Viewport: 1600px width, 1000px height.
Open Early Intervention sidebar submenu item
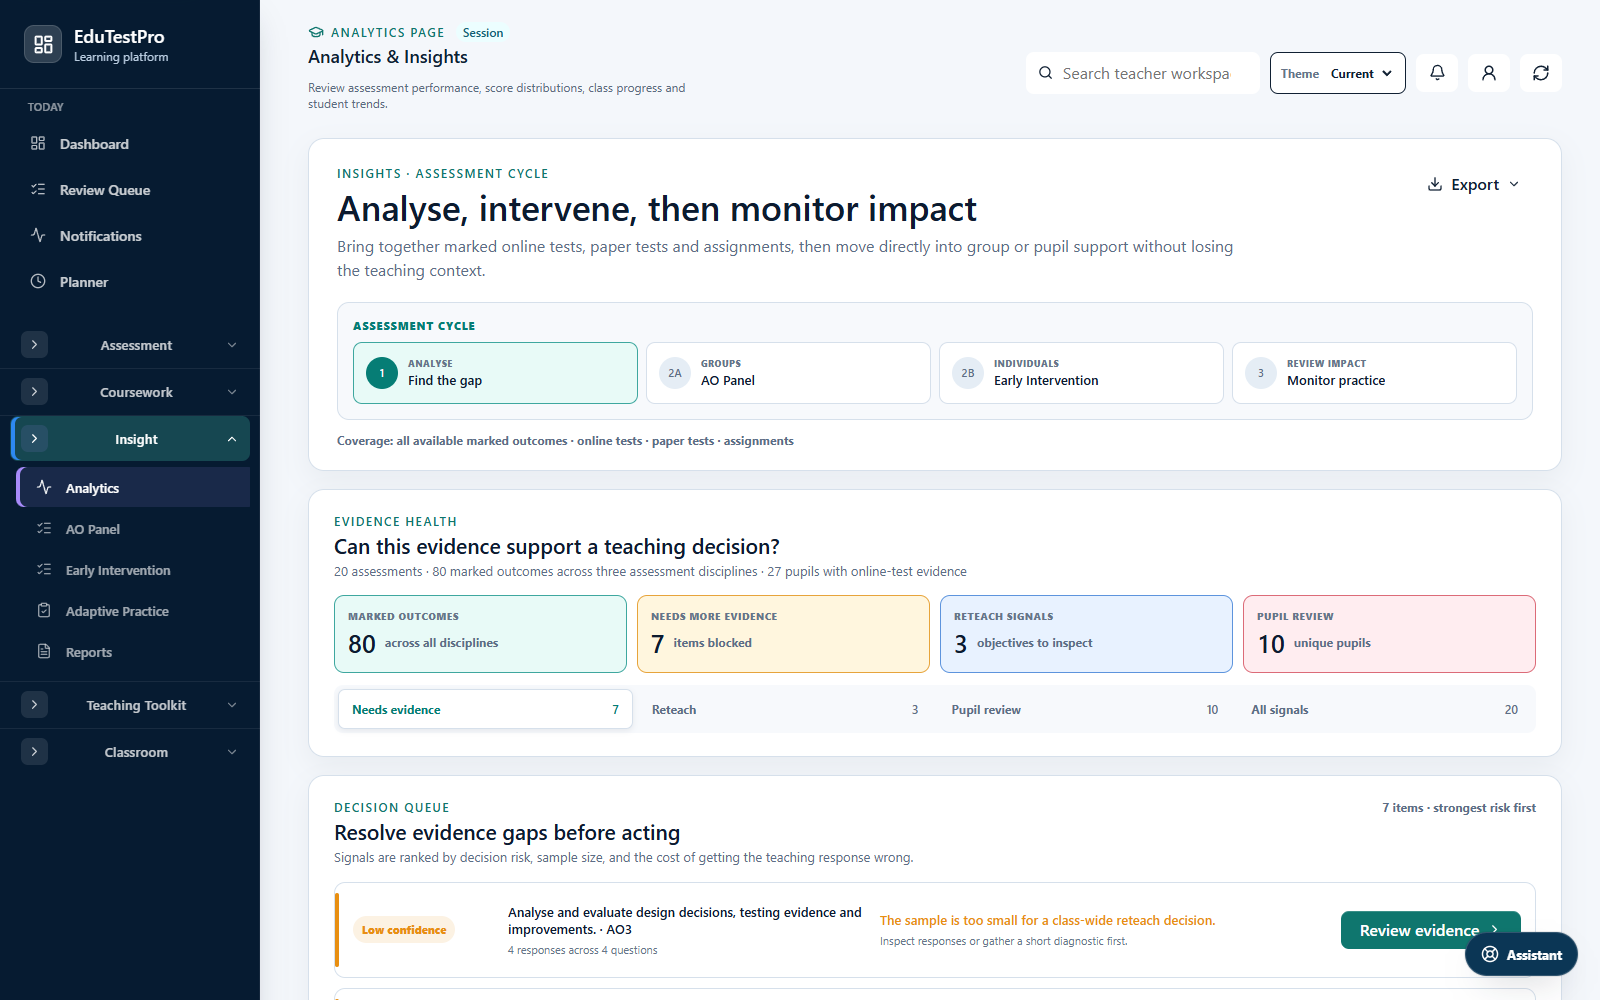click(134, 570)
